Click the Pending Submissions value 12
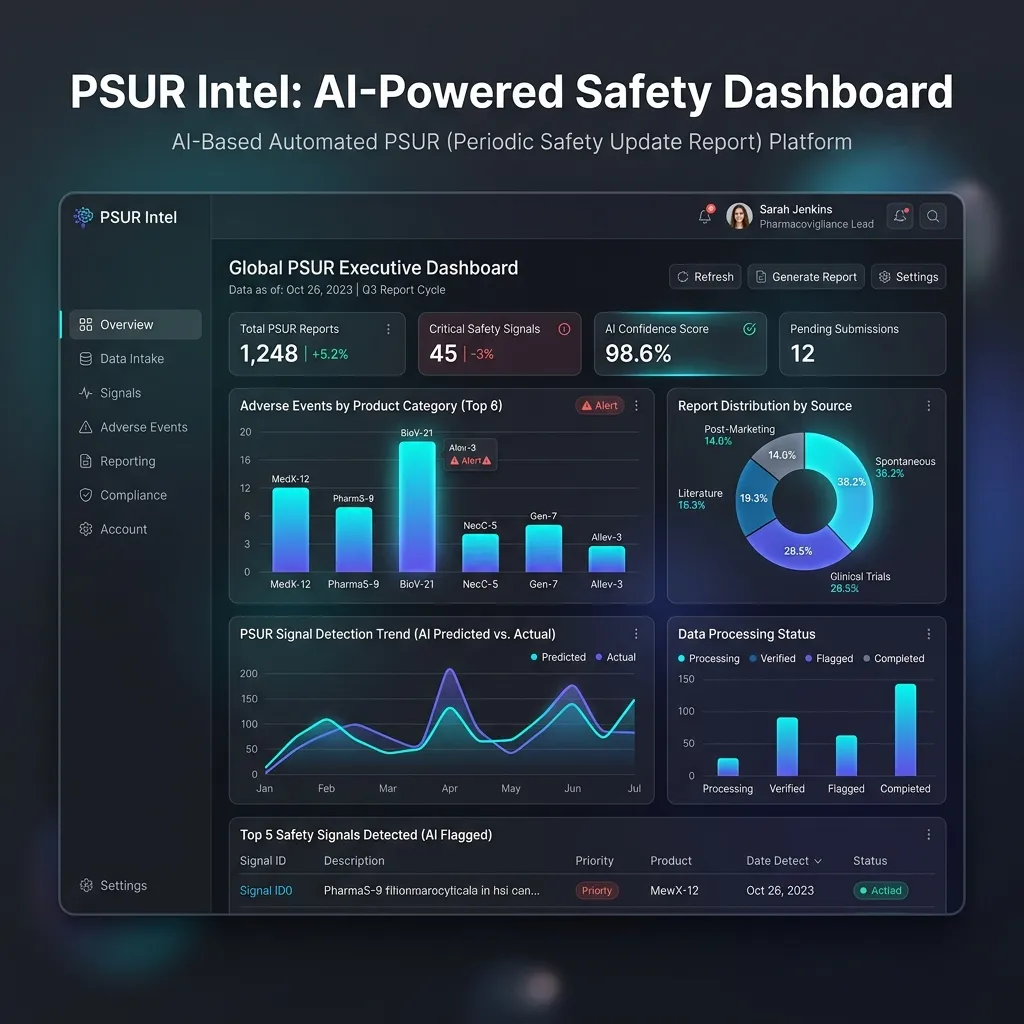The width and height of the screenshot is (1024, 1024). click(803, 354)
